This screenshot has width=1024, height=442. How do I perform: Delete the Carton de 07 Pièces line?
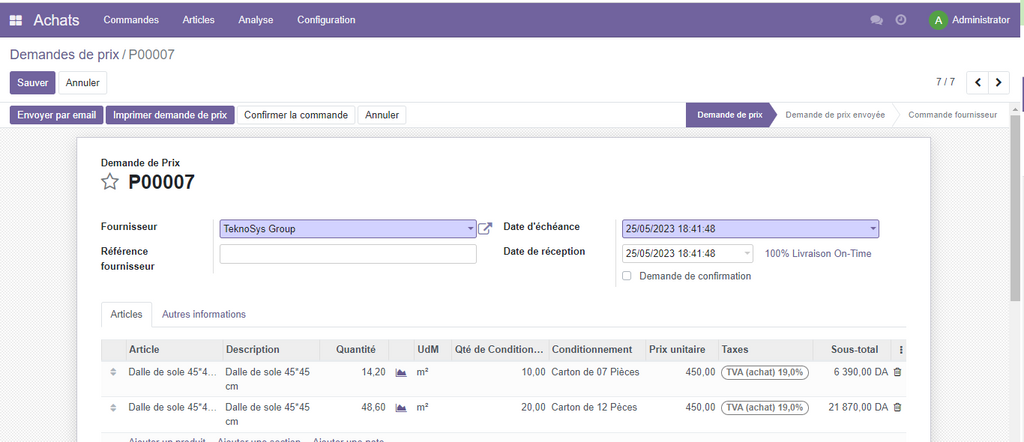(897, 372)
